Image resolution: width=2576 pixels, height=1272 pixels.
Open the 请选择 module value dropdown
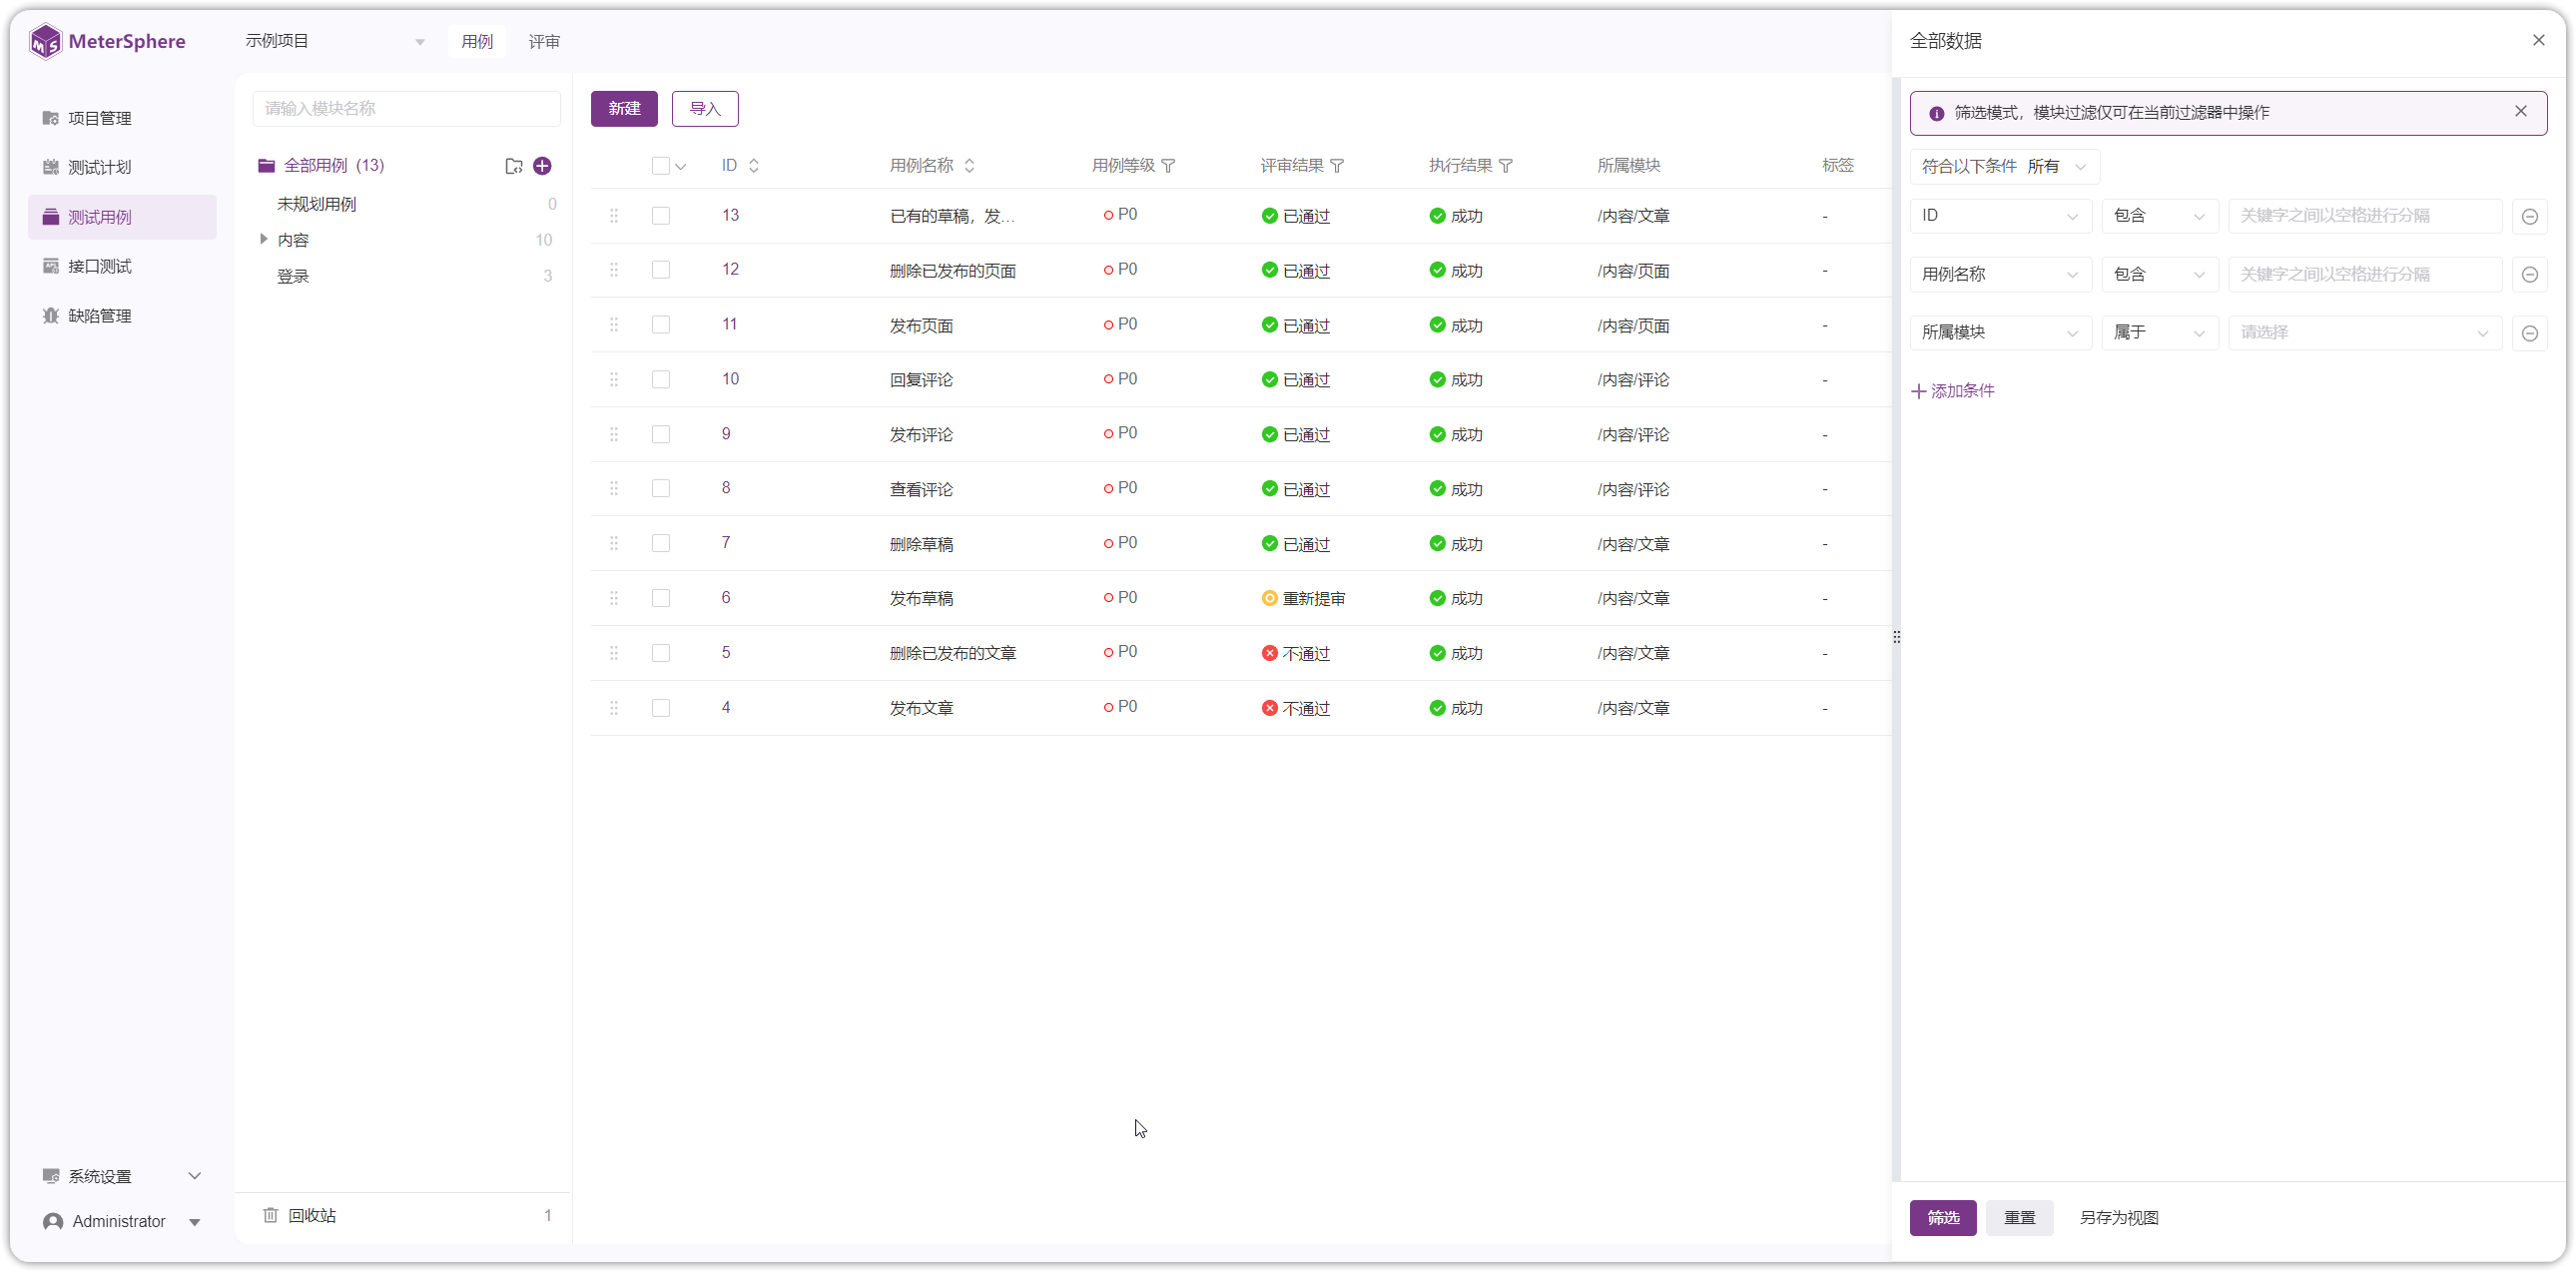tap(2365, 333)
